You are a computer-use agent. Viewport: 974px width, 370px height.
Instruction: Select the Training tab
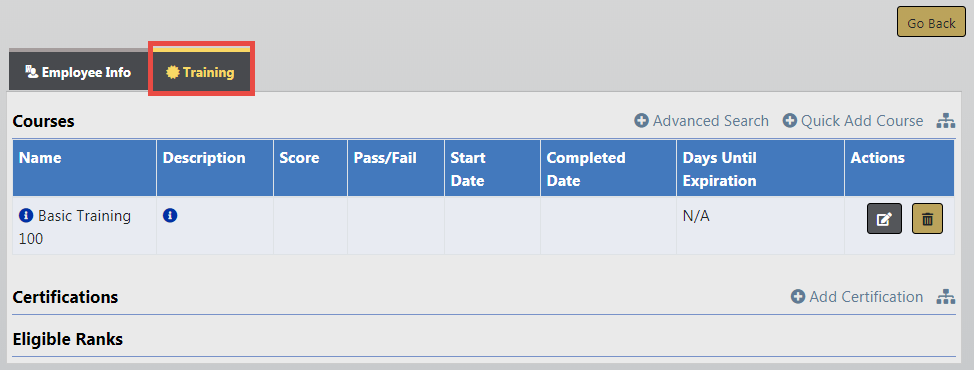point(201,70)
